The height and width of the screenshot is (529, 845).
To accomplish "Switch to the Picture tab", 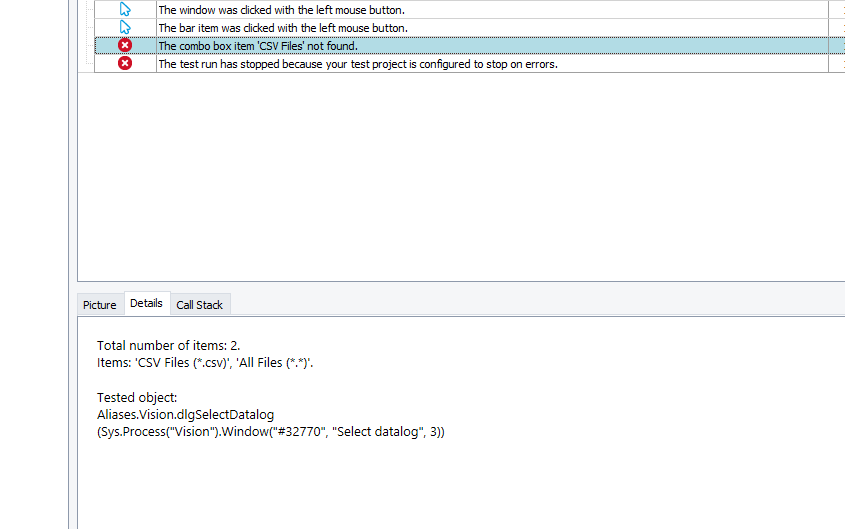I will 100,305.
